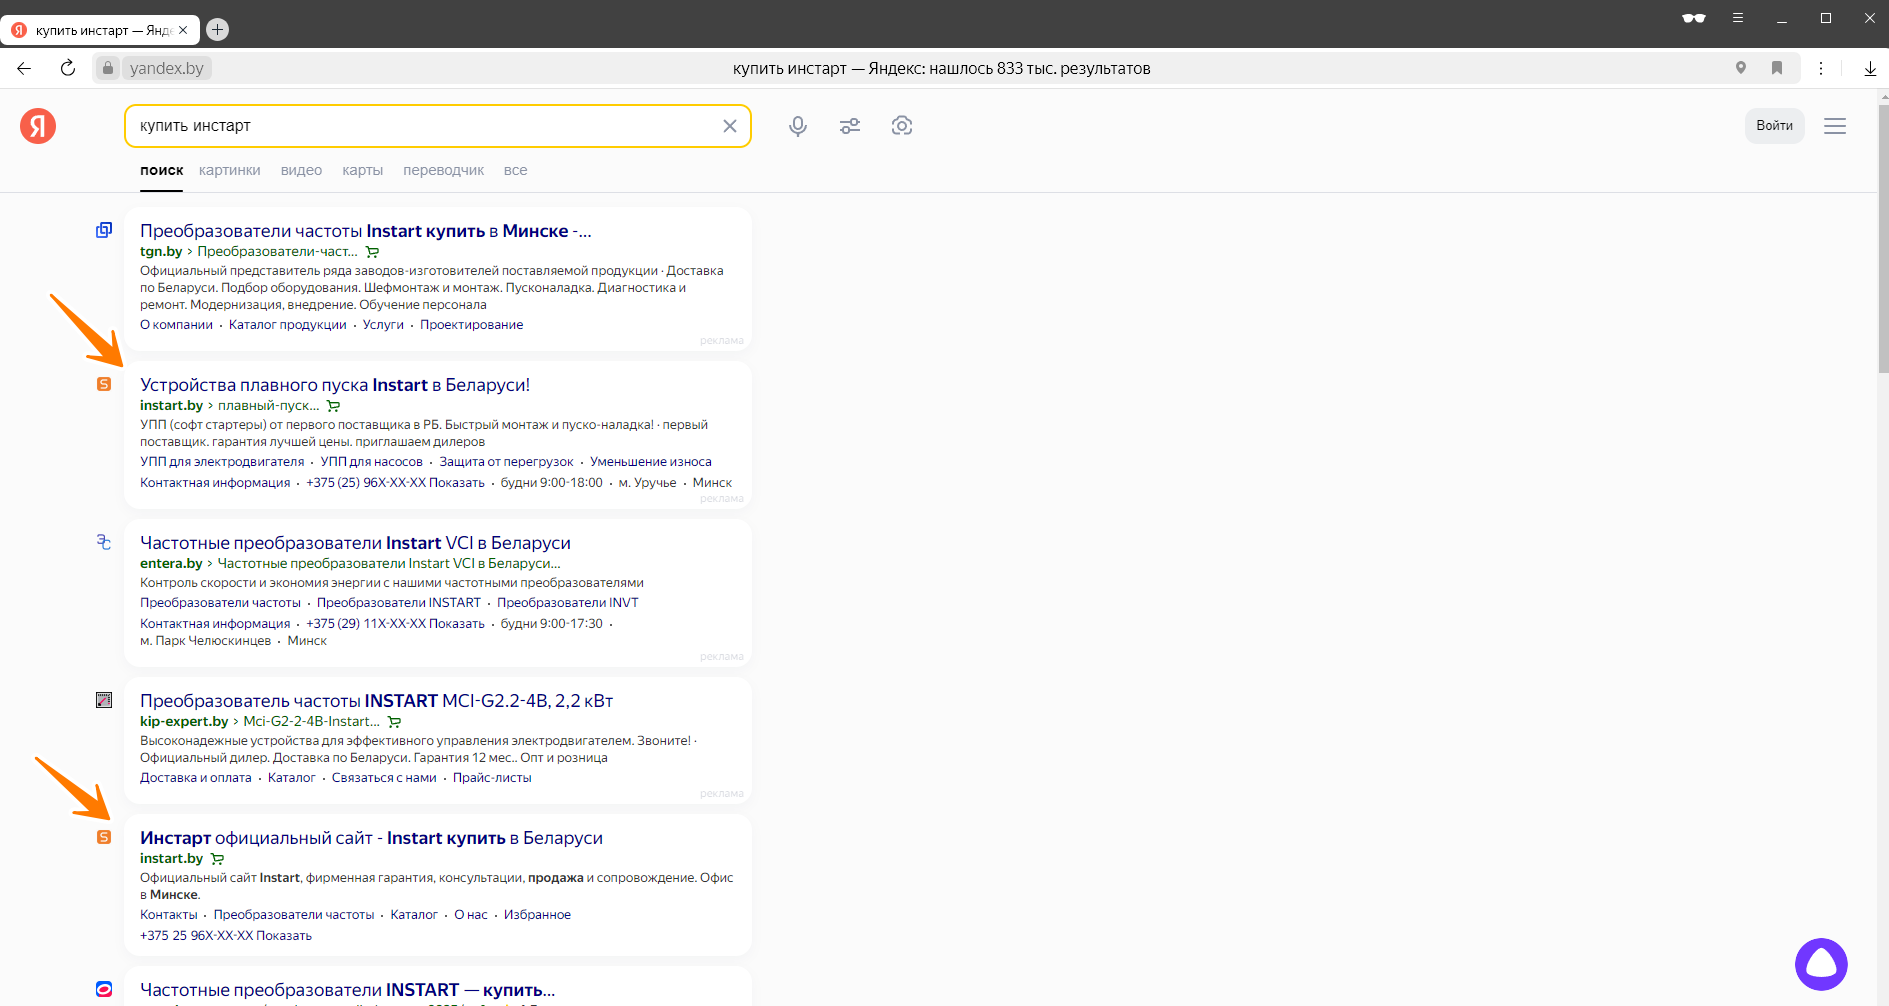Open downloads arrow icon
Screen dimensions: 1889x1006
click(1870, 68)
